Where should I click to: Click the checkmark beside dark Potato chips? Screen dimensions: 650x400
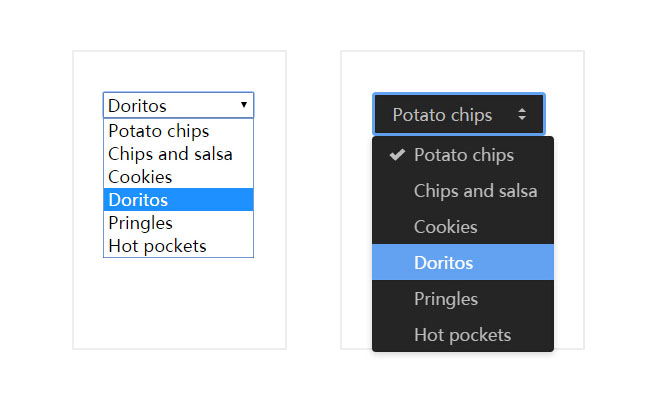397,154
